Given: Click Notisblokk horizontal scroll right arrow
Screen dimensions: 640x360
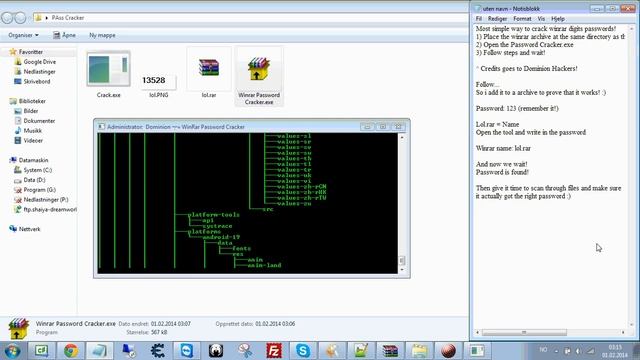Looking at the screenshot, I should (623, 332).
